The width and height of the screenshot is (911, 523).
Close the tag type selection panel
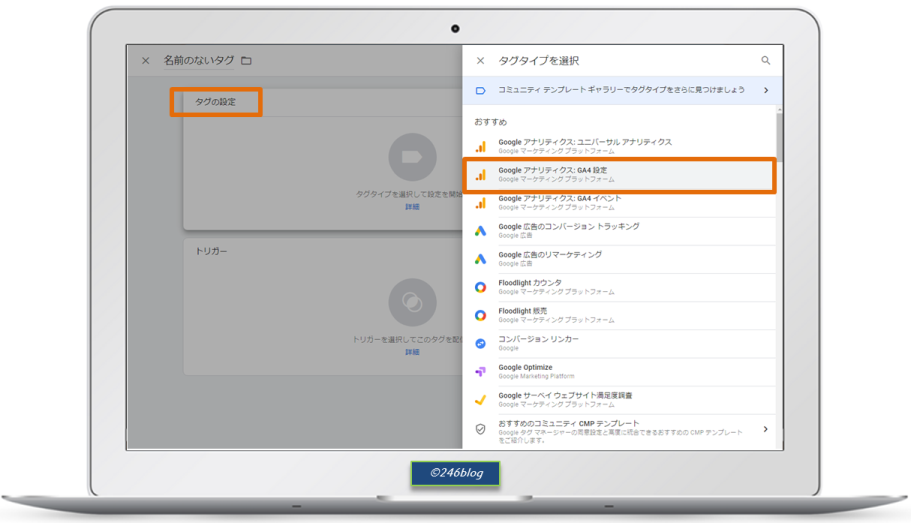[480, 60]
